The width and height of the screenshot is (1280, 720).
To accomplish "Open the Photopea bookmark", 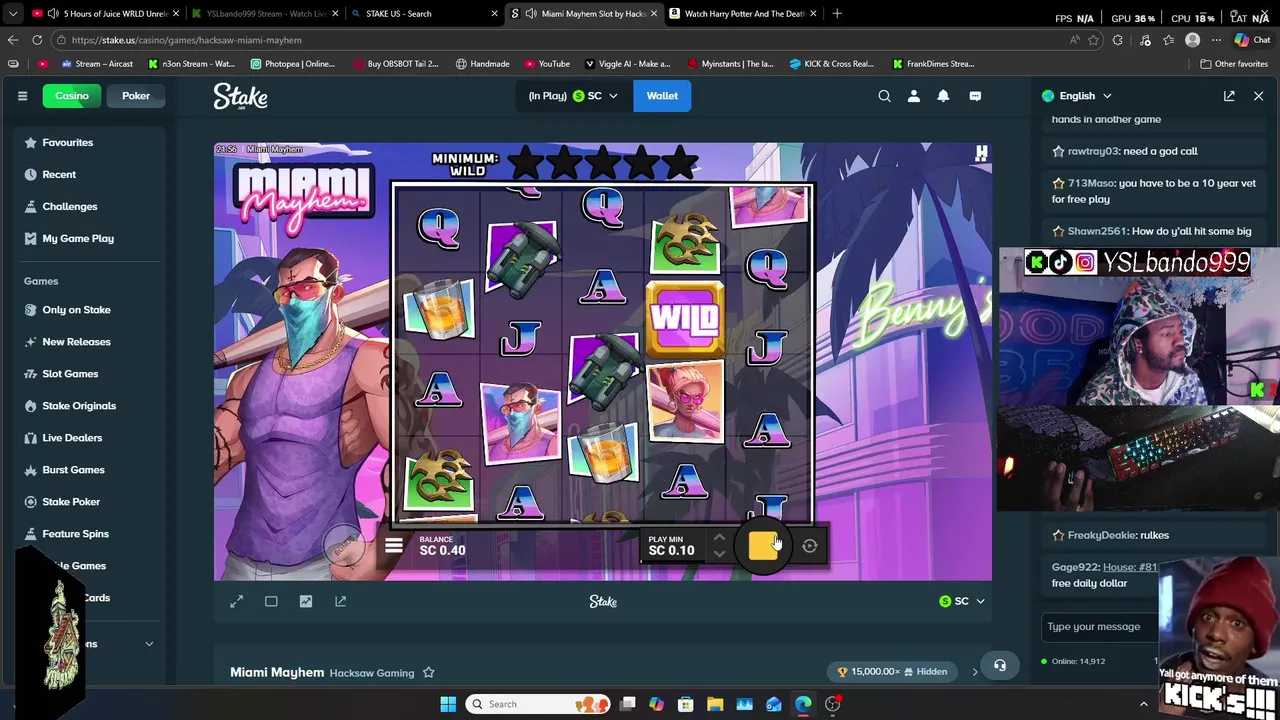I will click(293, 64).
